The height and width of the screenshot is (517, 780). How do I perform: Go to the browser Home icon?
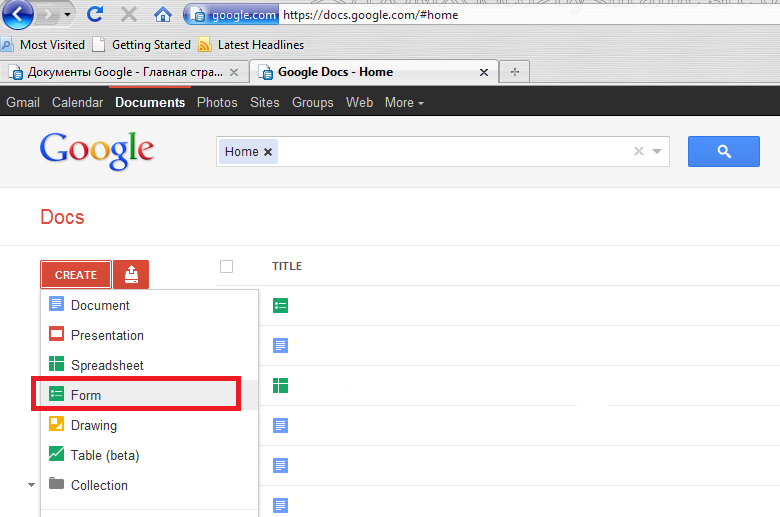(x=162, y=14)
